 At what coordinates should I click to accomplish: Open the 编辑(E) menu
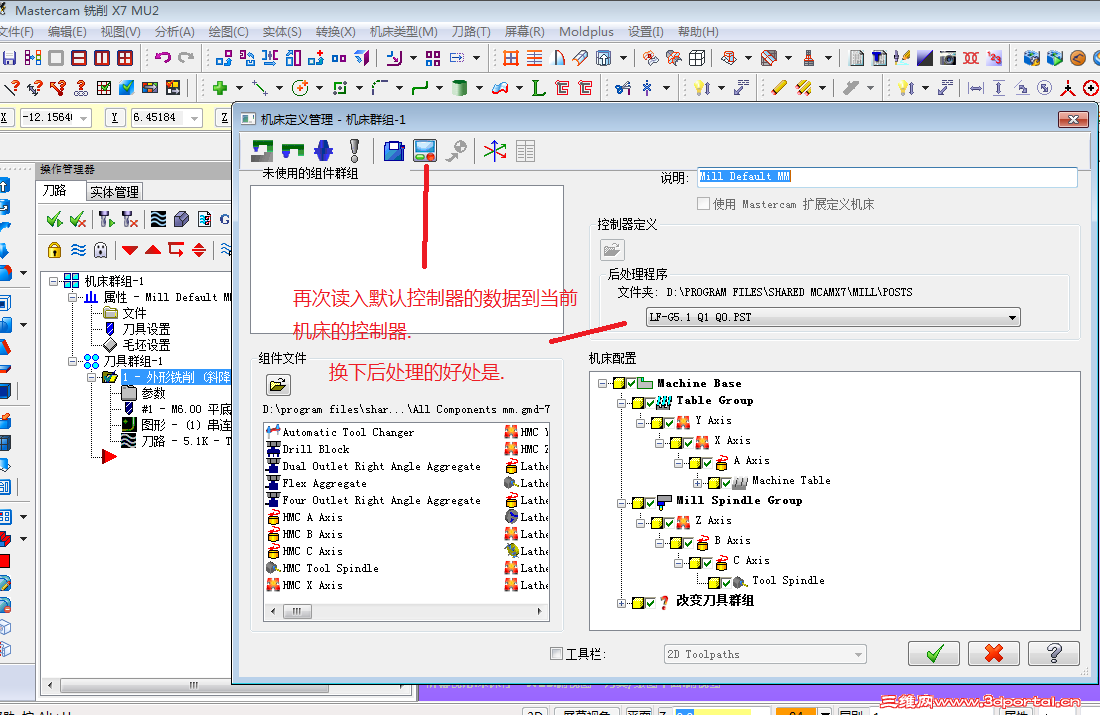(67, 32)
